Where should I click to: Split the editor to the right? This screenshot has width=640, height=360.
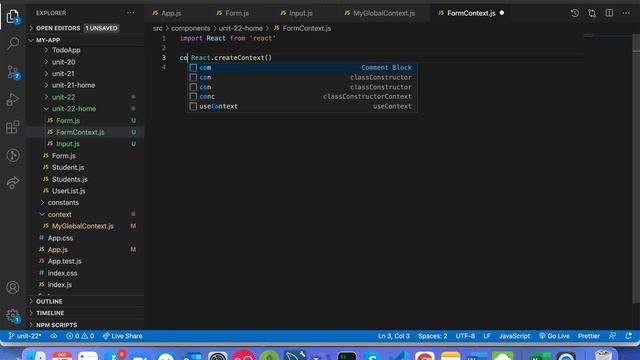tap(609, 13)
